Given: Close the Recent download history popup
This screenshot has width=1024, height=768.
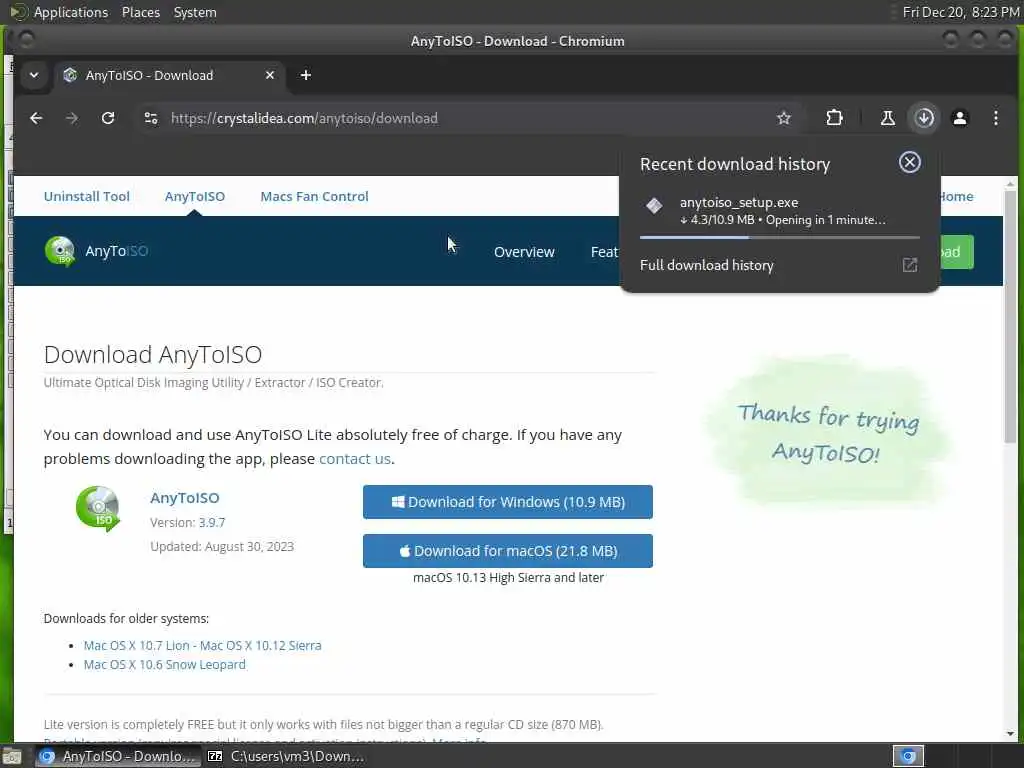Looking at the screenshot, I should coord(910,163).
